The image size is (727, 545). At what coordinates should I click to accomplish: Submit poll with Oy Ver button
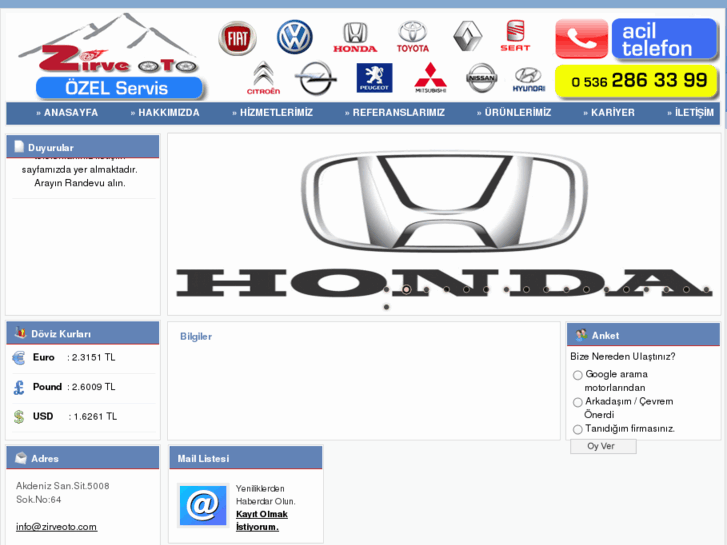pyautogui.click(x=603, y=446)
